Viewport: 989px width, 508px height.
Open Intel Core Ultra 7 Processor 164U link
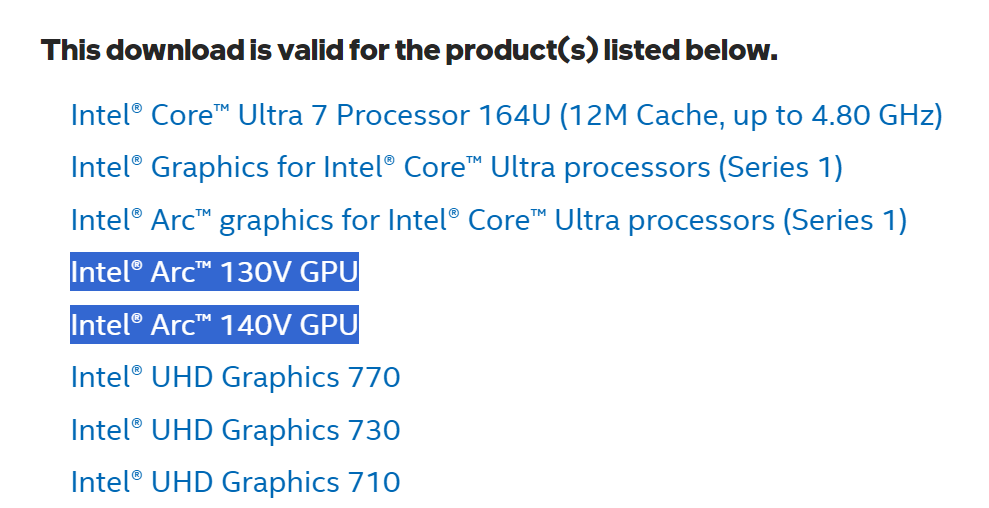tap(300, 115)
